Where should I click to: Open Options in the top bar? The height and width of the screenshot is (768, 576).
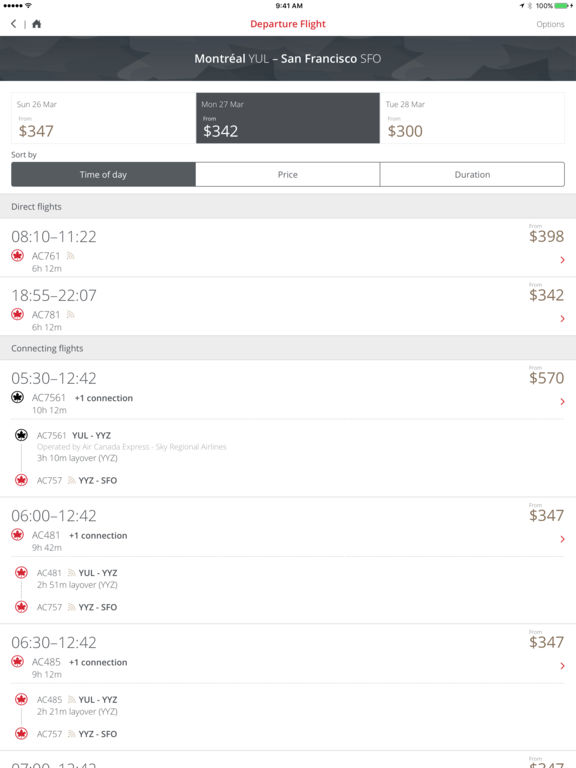550,24
